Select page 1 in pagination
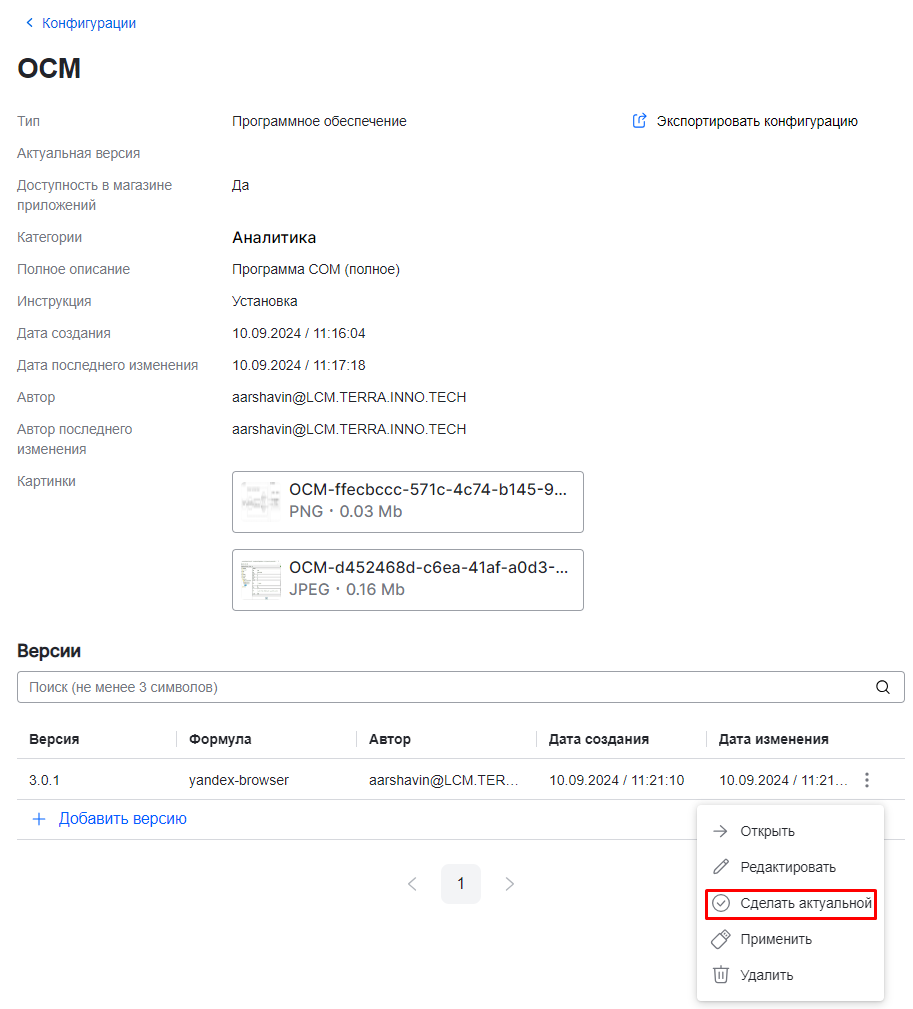Viewport: 913px width, 1009px height. coord(461,884)
